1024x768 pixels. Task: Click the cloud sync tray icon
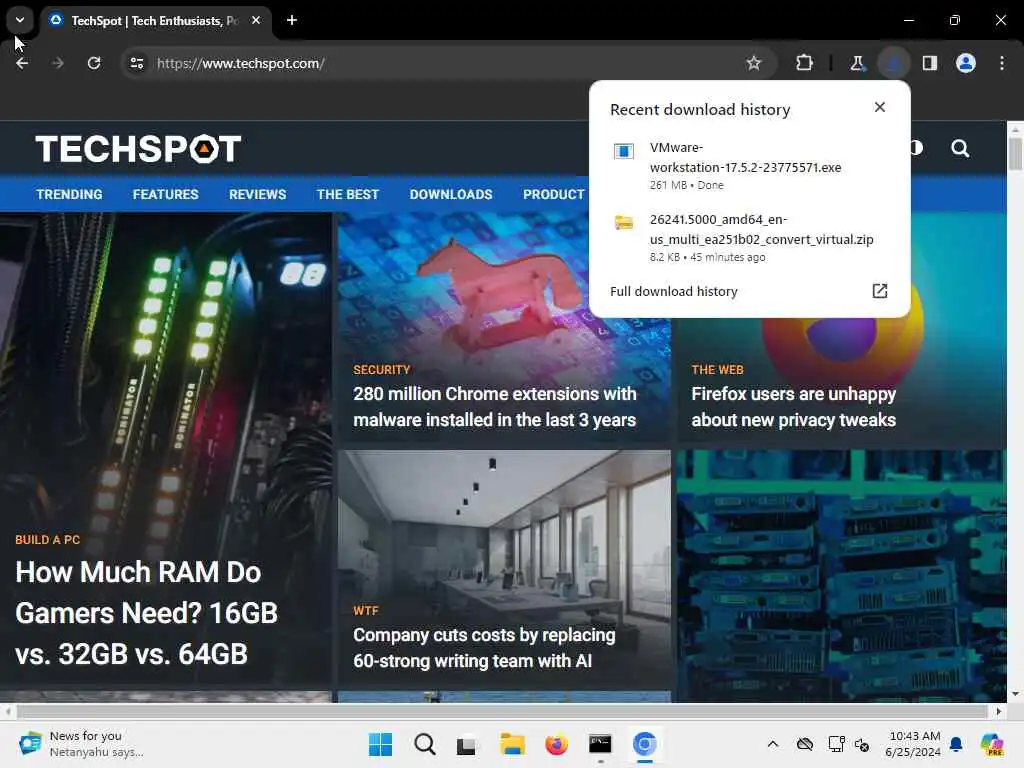point(805,744)
